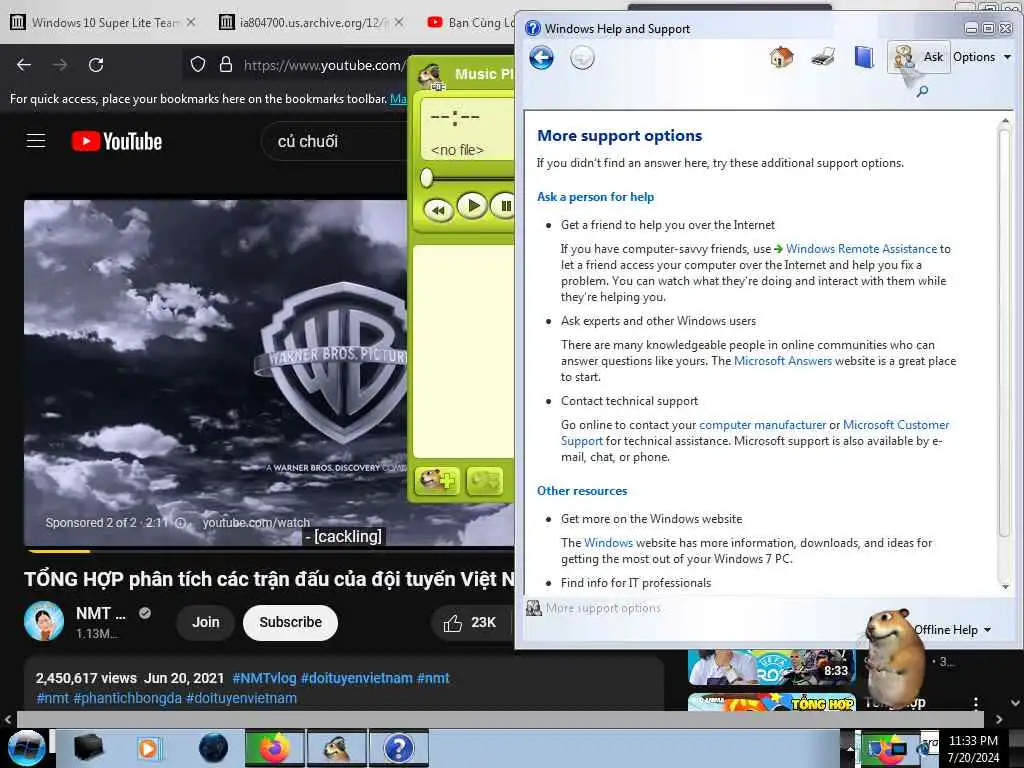
Task: Open Microsoft Customer Support link
Action: click(x=895, y=425)
